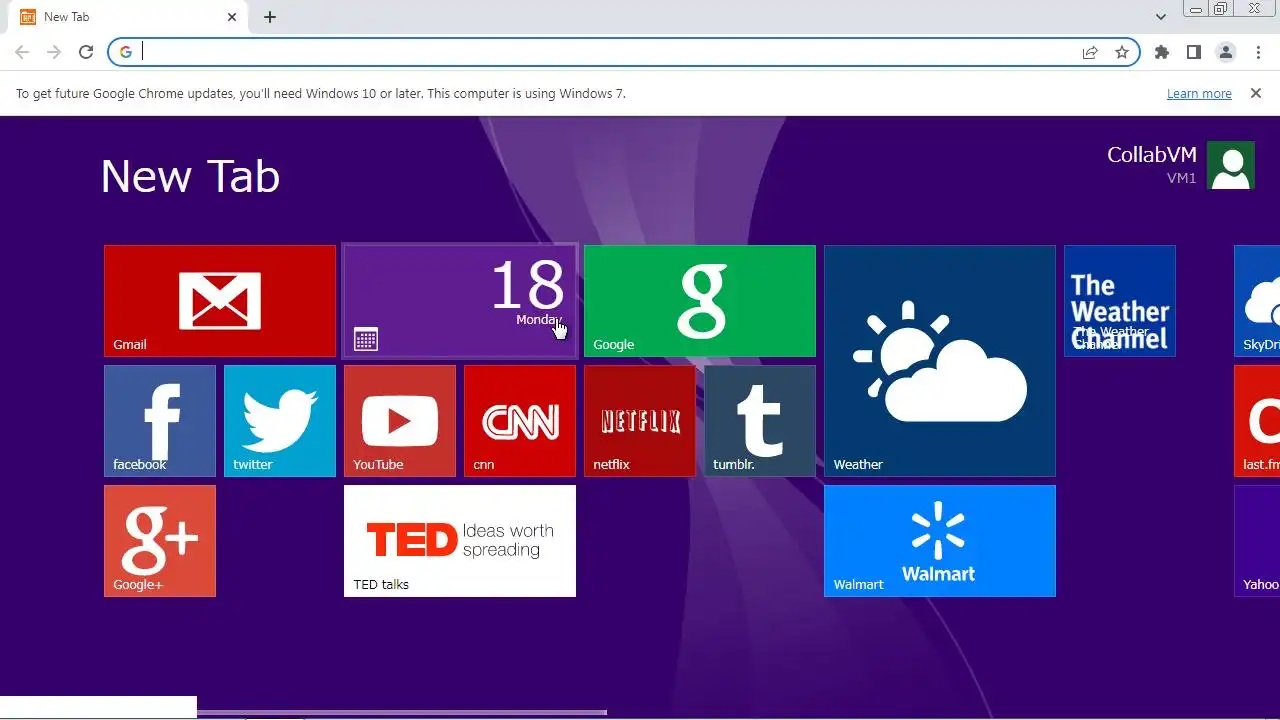Open the Gmail tile
This screenshot has width=1280, height=720.
(220, 301)
